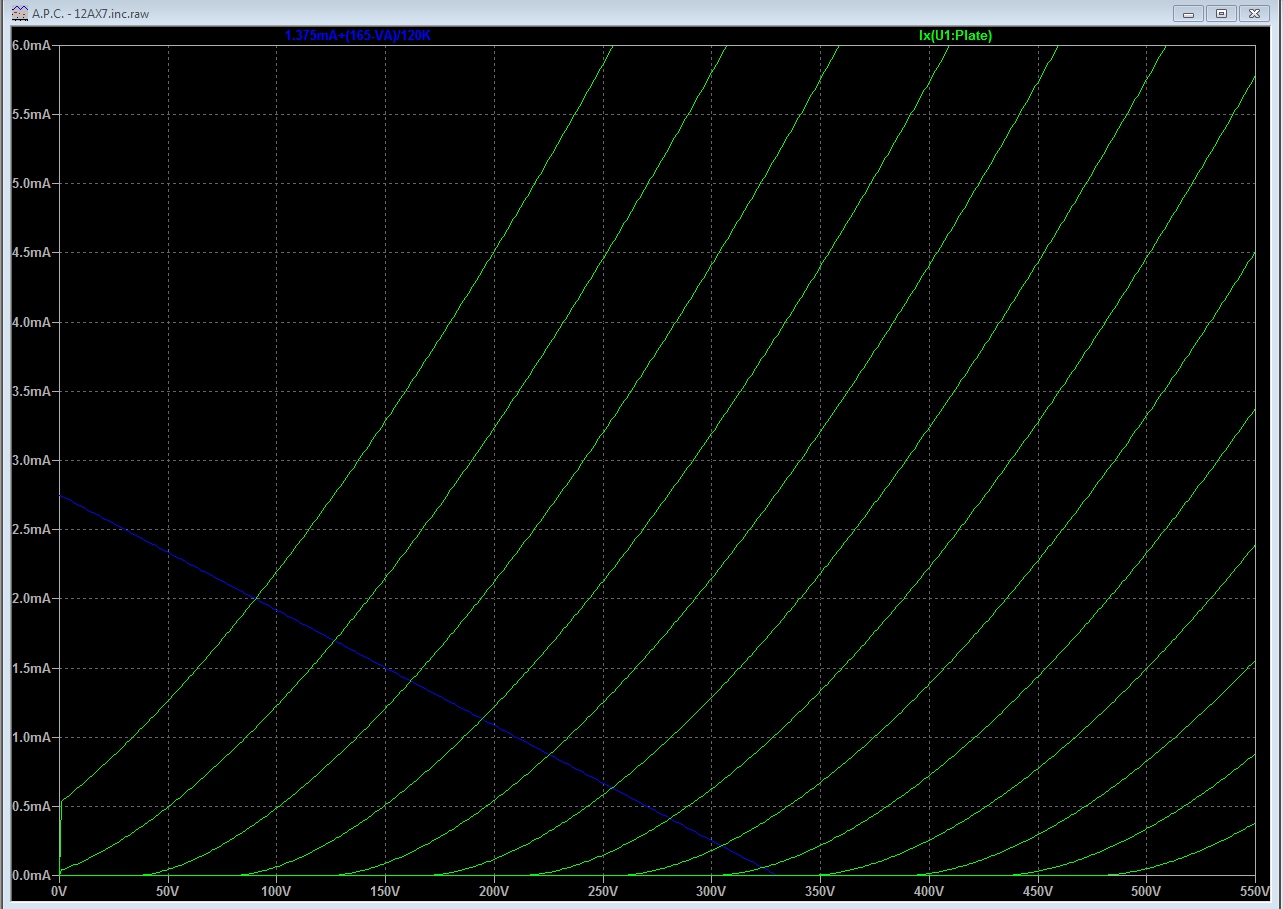Click the 2.0mA vertical axis tick label
Image resolution: width=1283 pixels, height=909 pixels.
(x=31, y=599)
